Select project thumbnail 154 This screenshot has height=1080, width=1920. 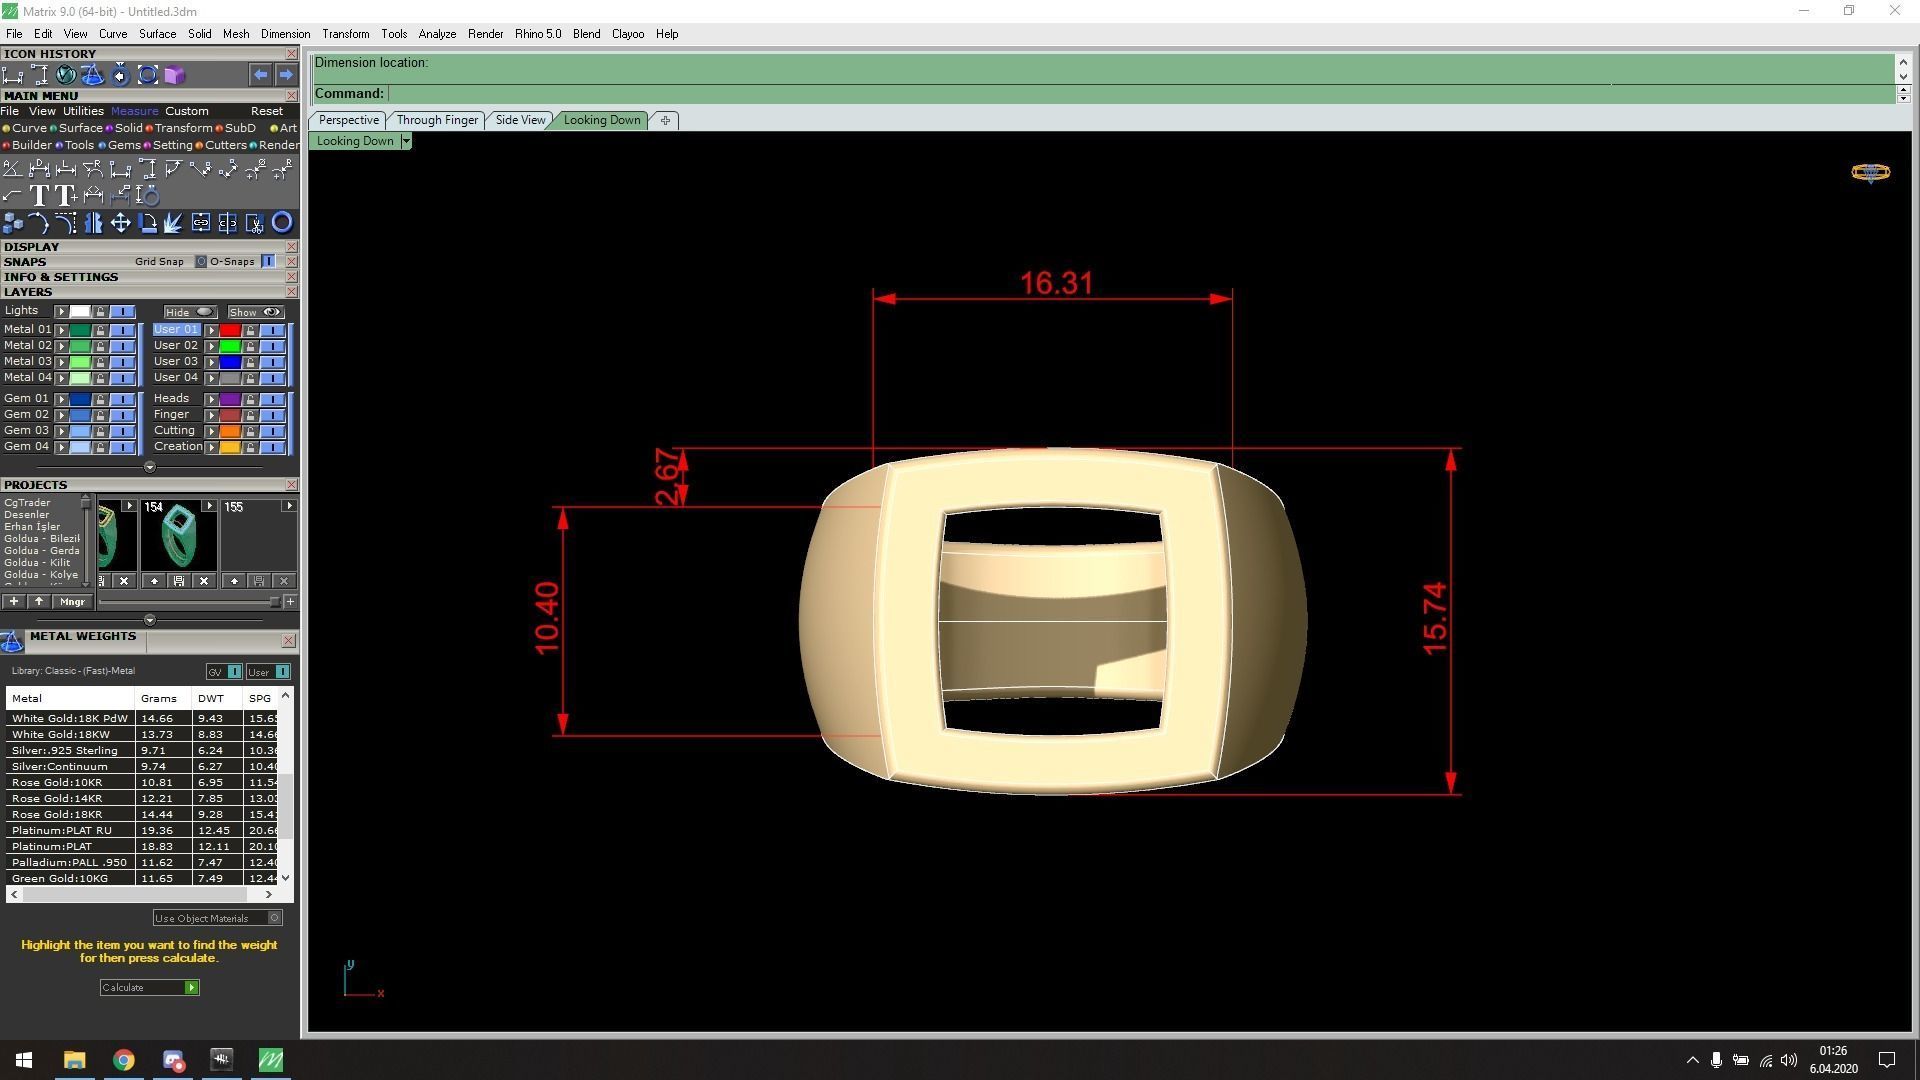(x=178, y=535)
